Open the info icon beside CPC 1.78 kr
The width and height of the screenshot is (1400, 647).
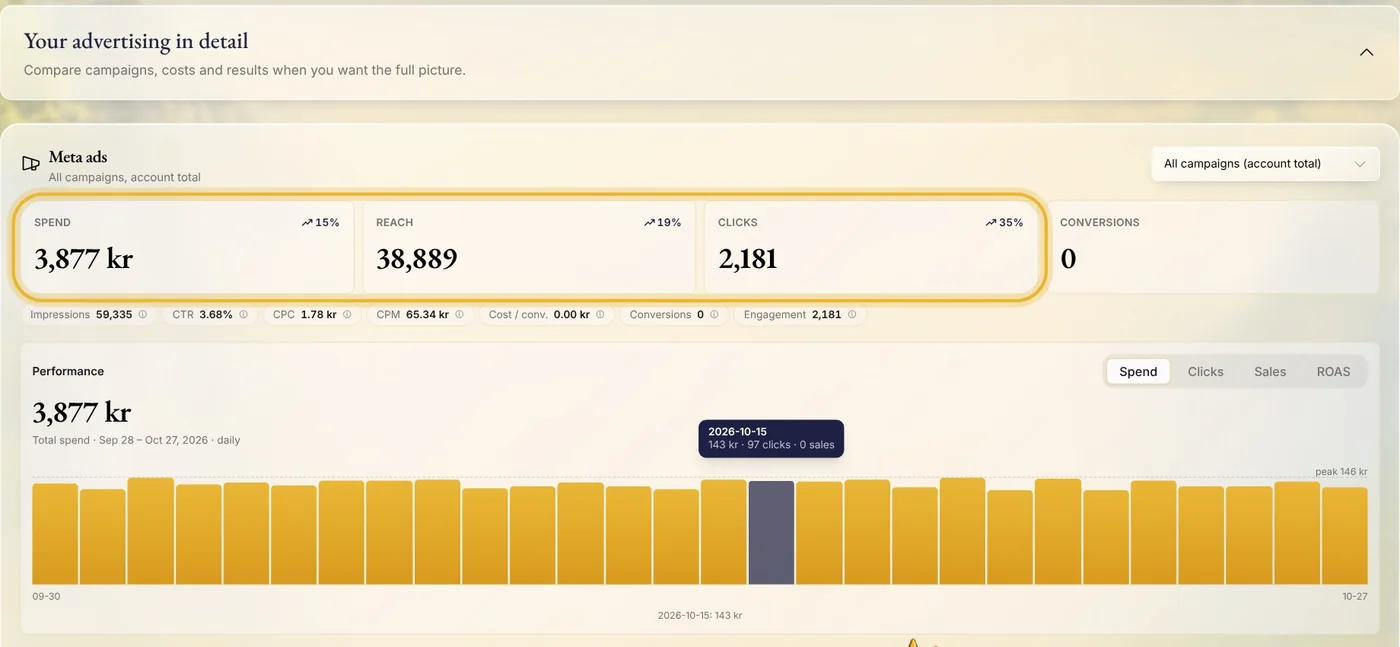point(347,314)
